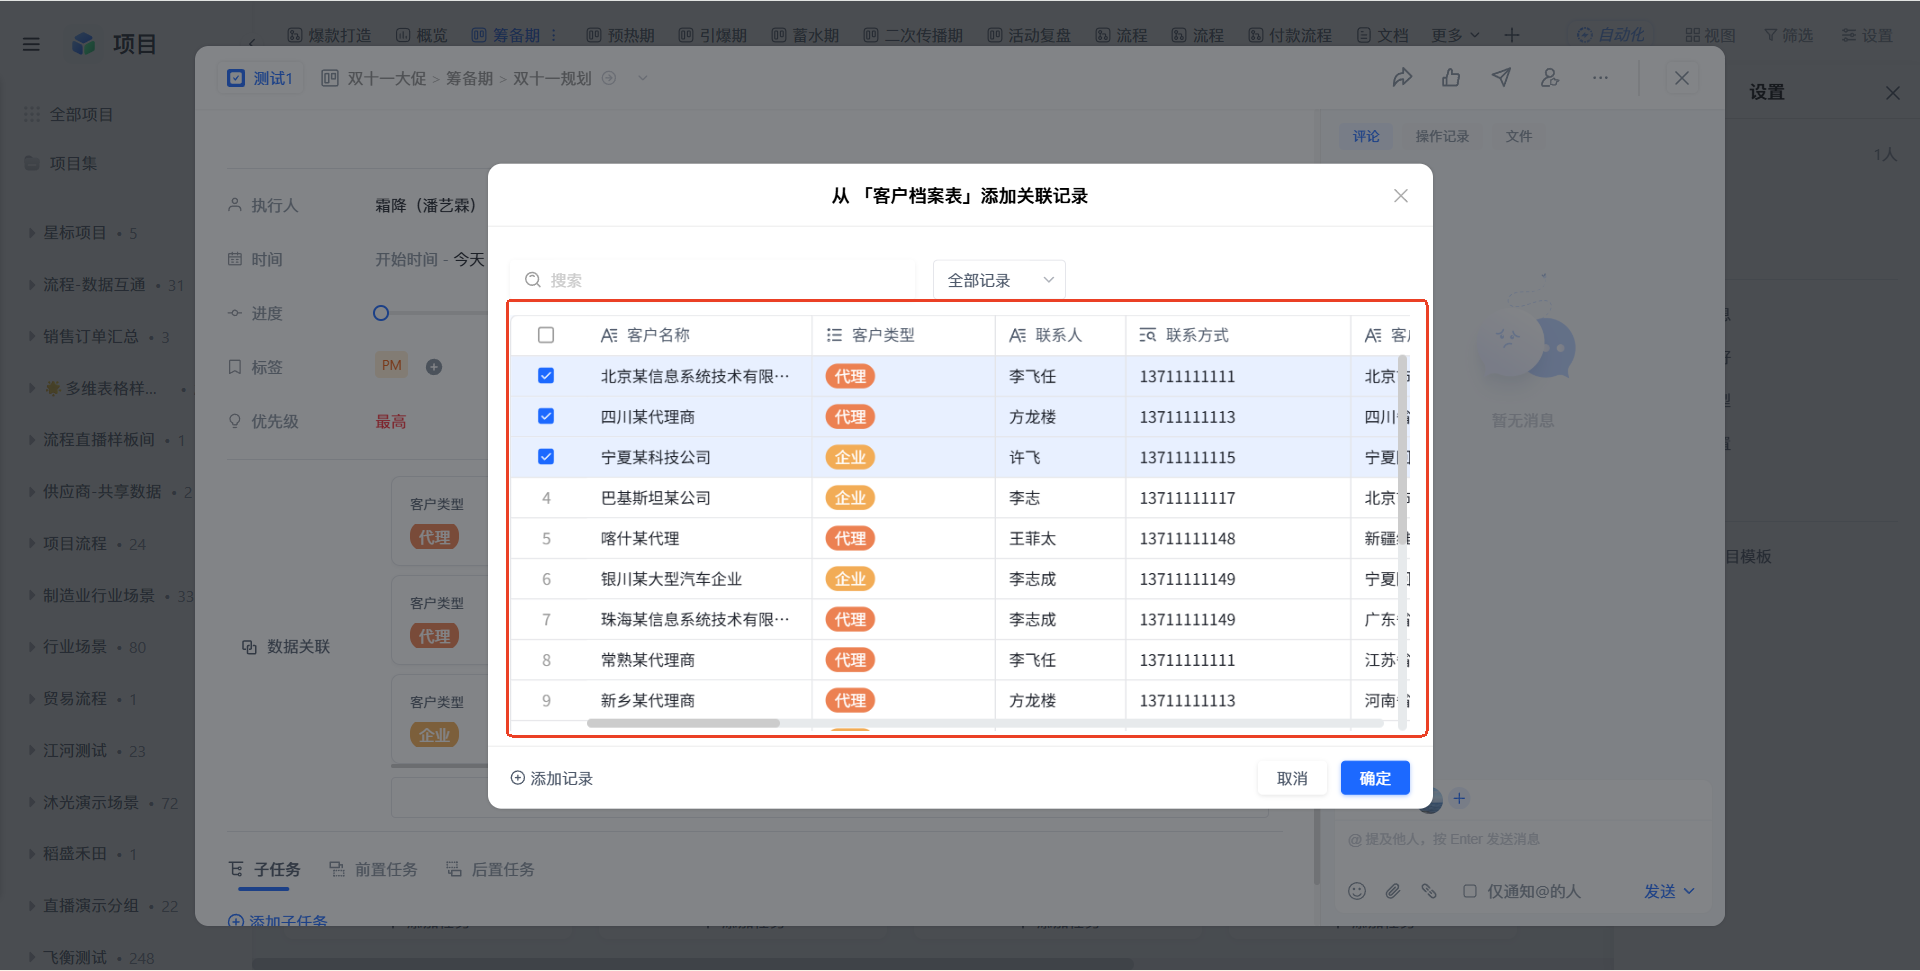Switch to the 前置任务 tab

374,869
